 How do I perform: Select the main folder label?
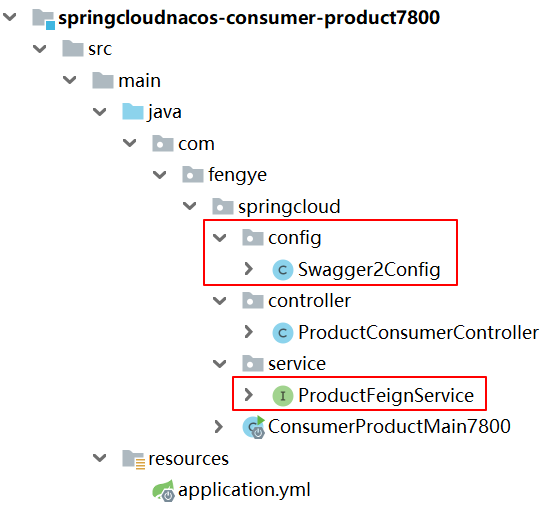point(140,81)
